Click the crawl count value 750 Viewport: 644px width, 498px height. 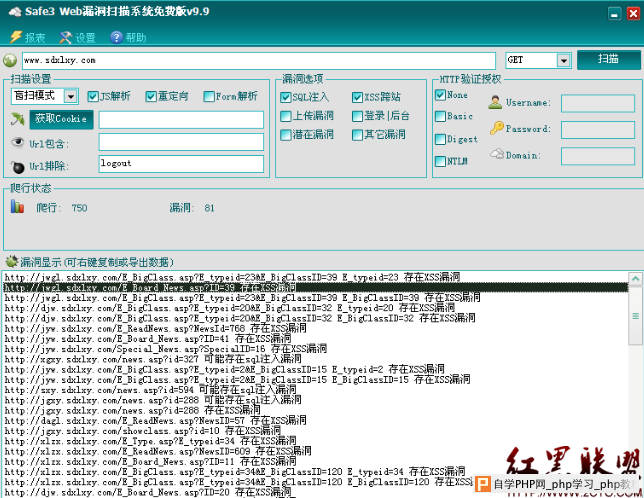tap(79, 208)
